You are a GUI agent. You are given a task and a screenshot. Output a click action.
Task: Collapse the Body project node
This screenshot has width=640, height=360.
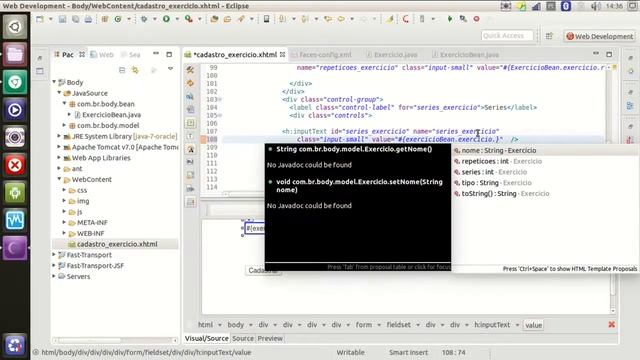click(x=54, y=82)
